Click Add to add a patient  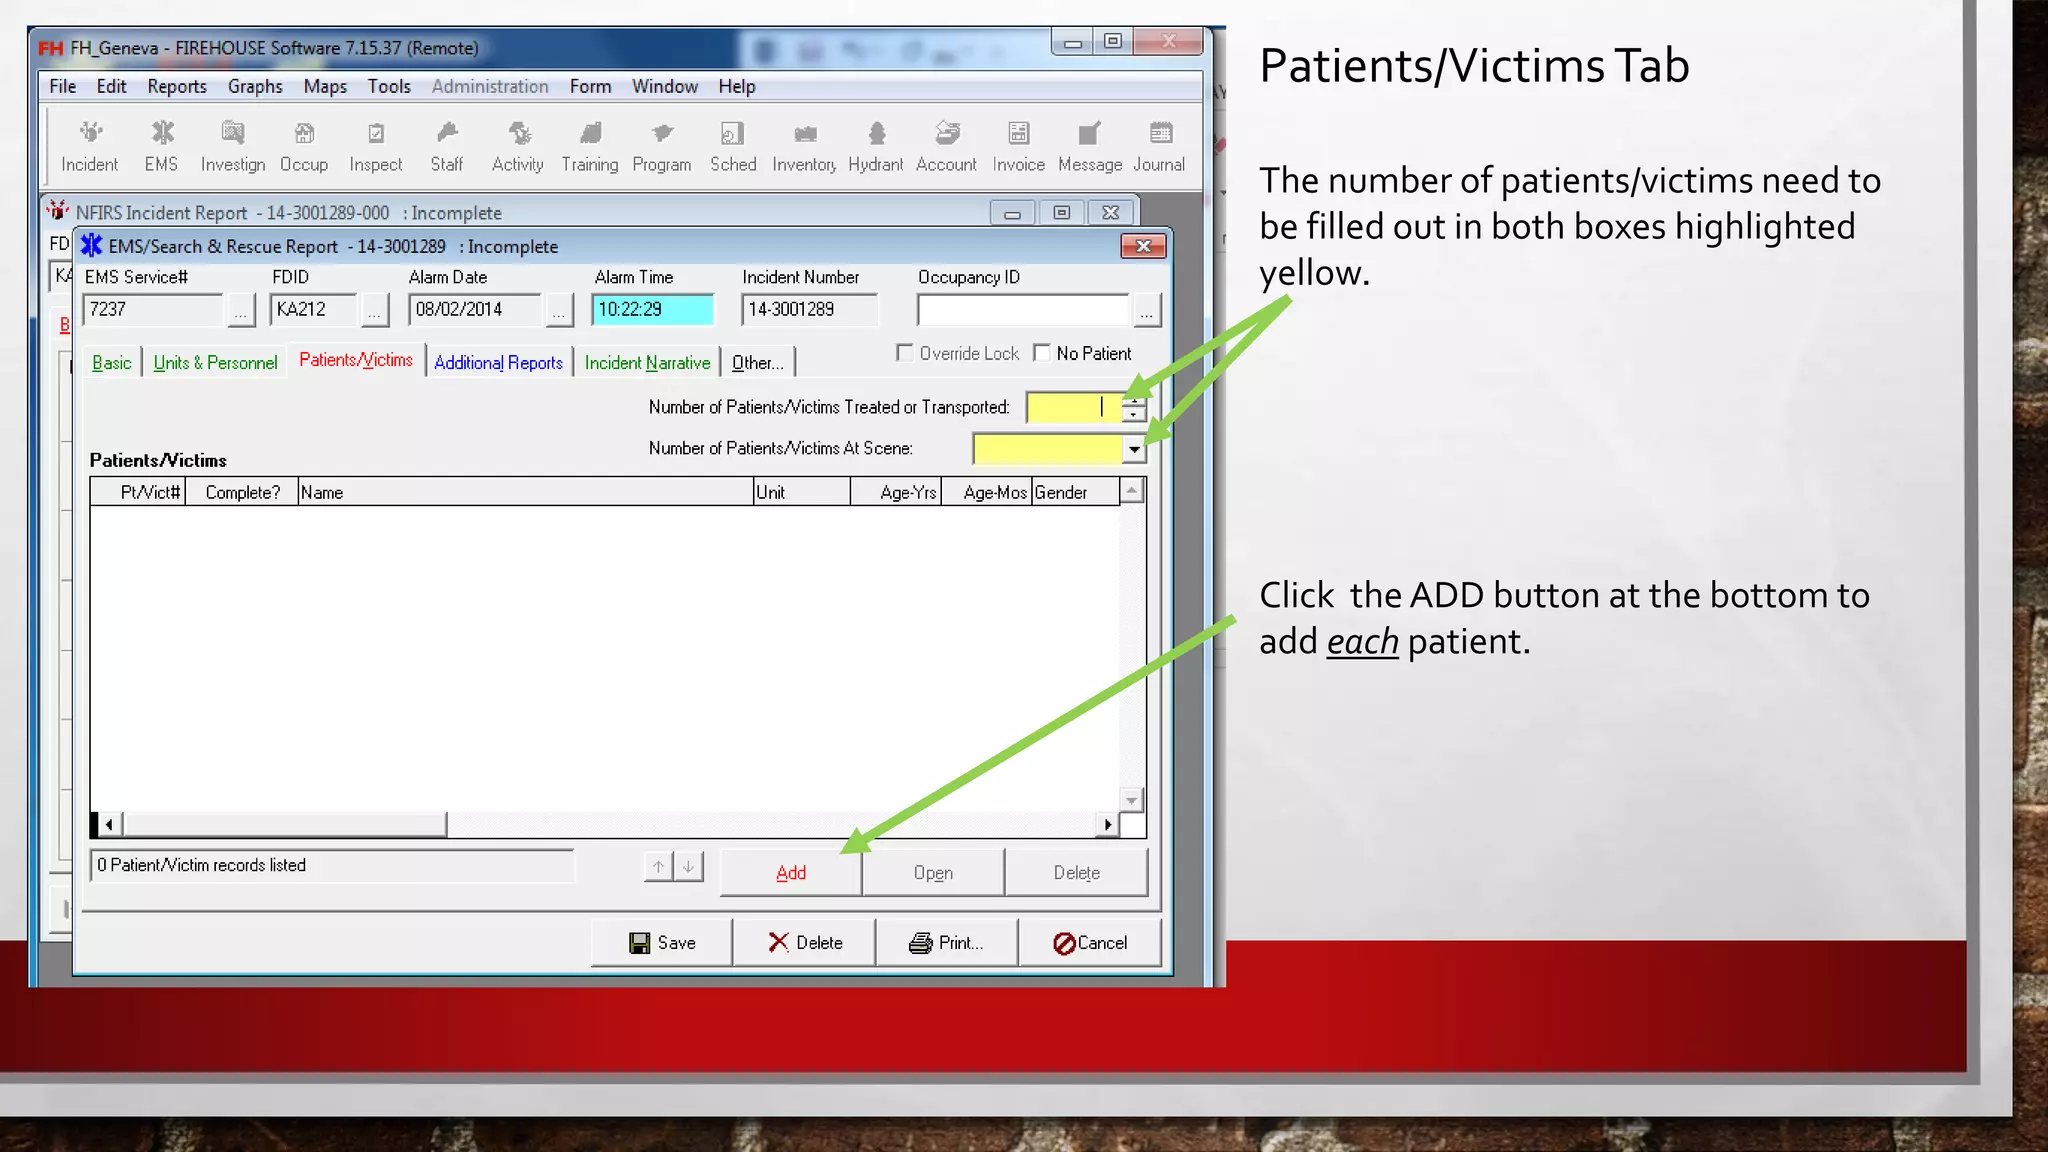[791, 873]
